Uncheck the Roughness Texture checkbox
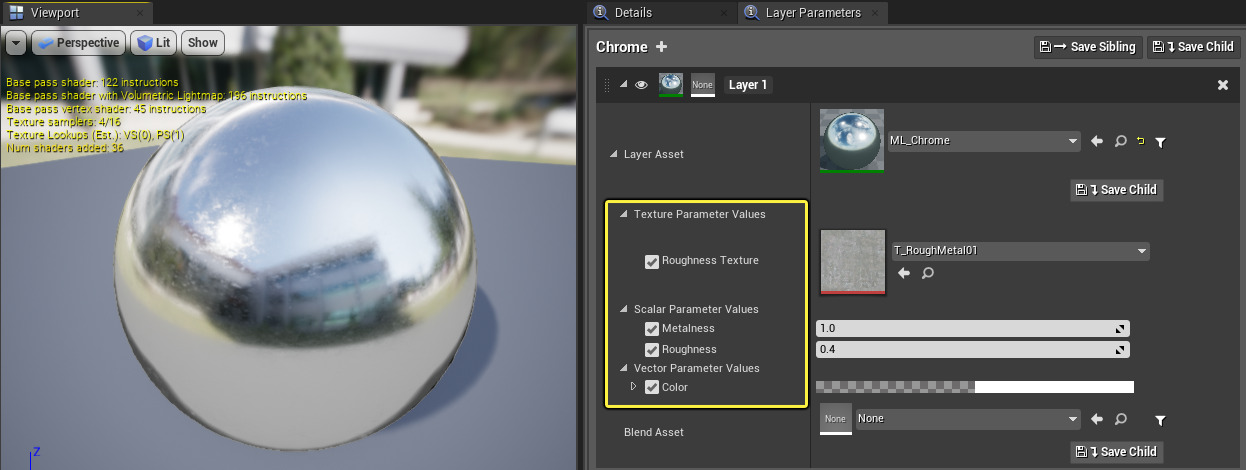Image resolution: width=1247 pixels, height=470 pixels. 652,261
